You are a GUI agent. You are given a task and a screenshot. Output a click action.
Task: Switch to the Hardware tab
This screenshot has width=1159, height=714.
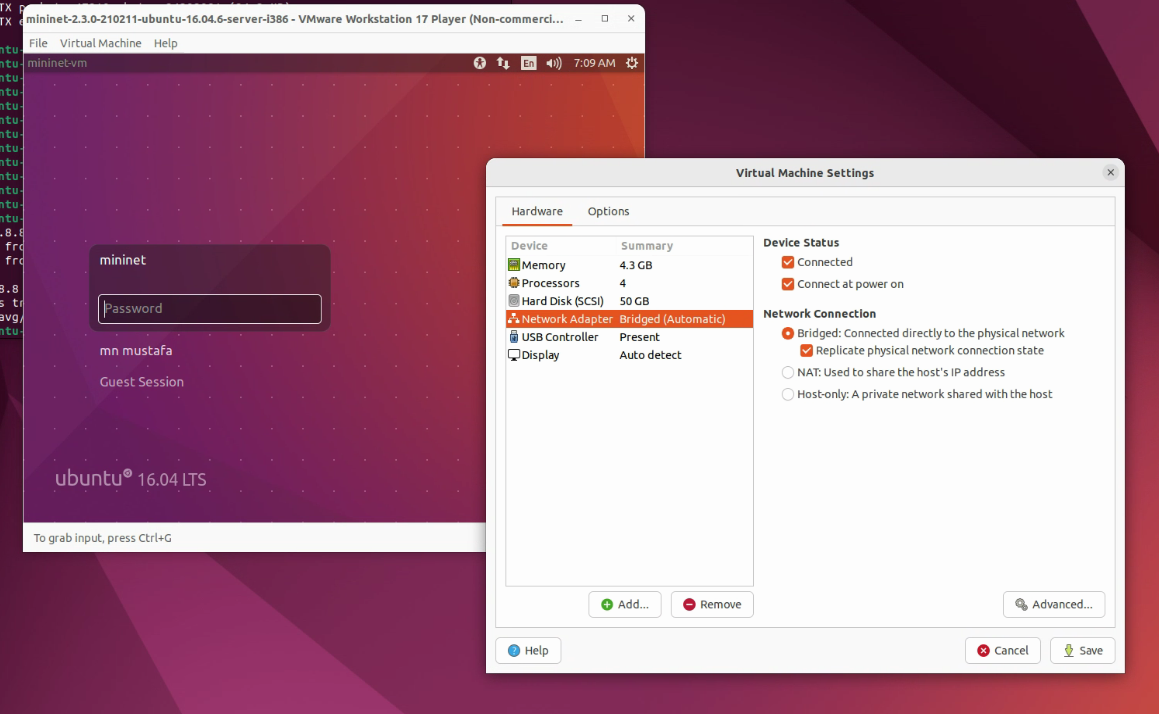tap(537, 211)
